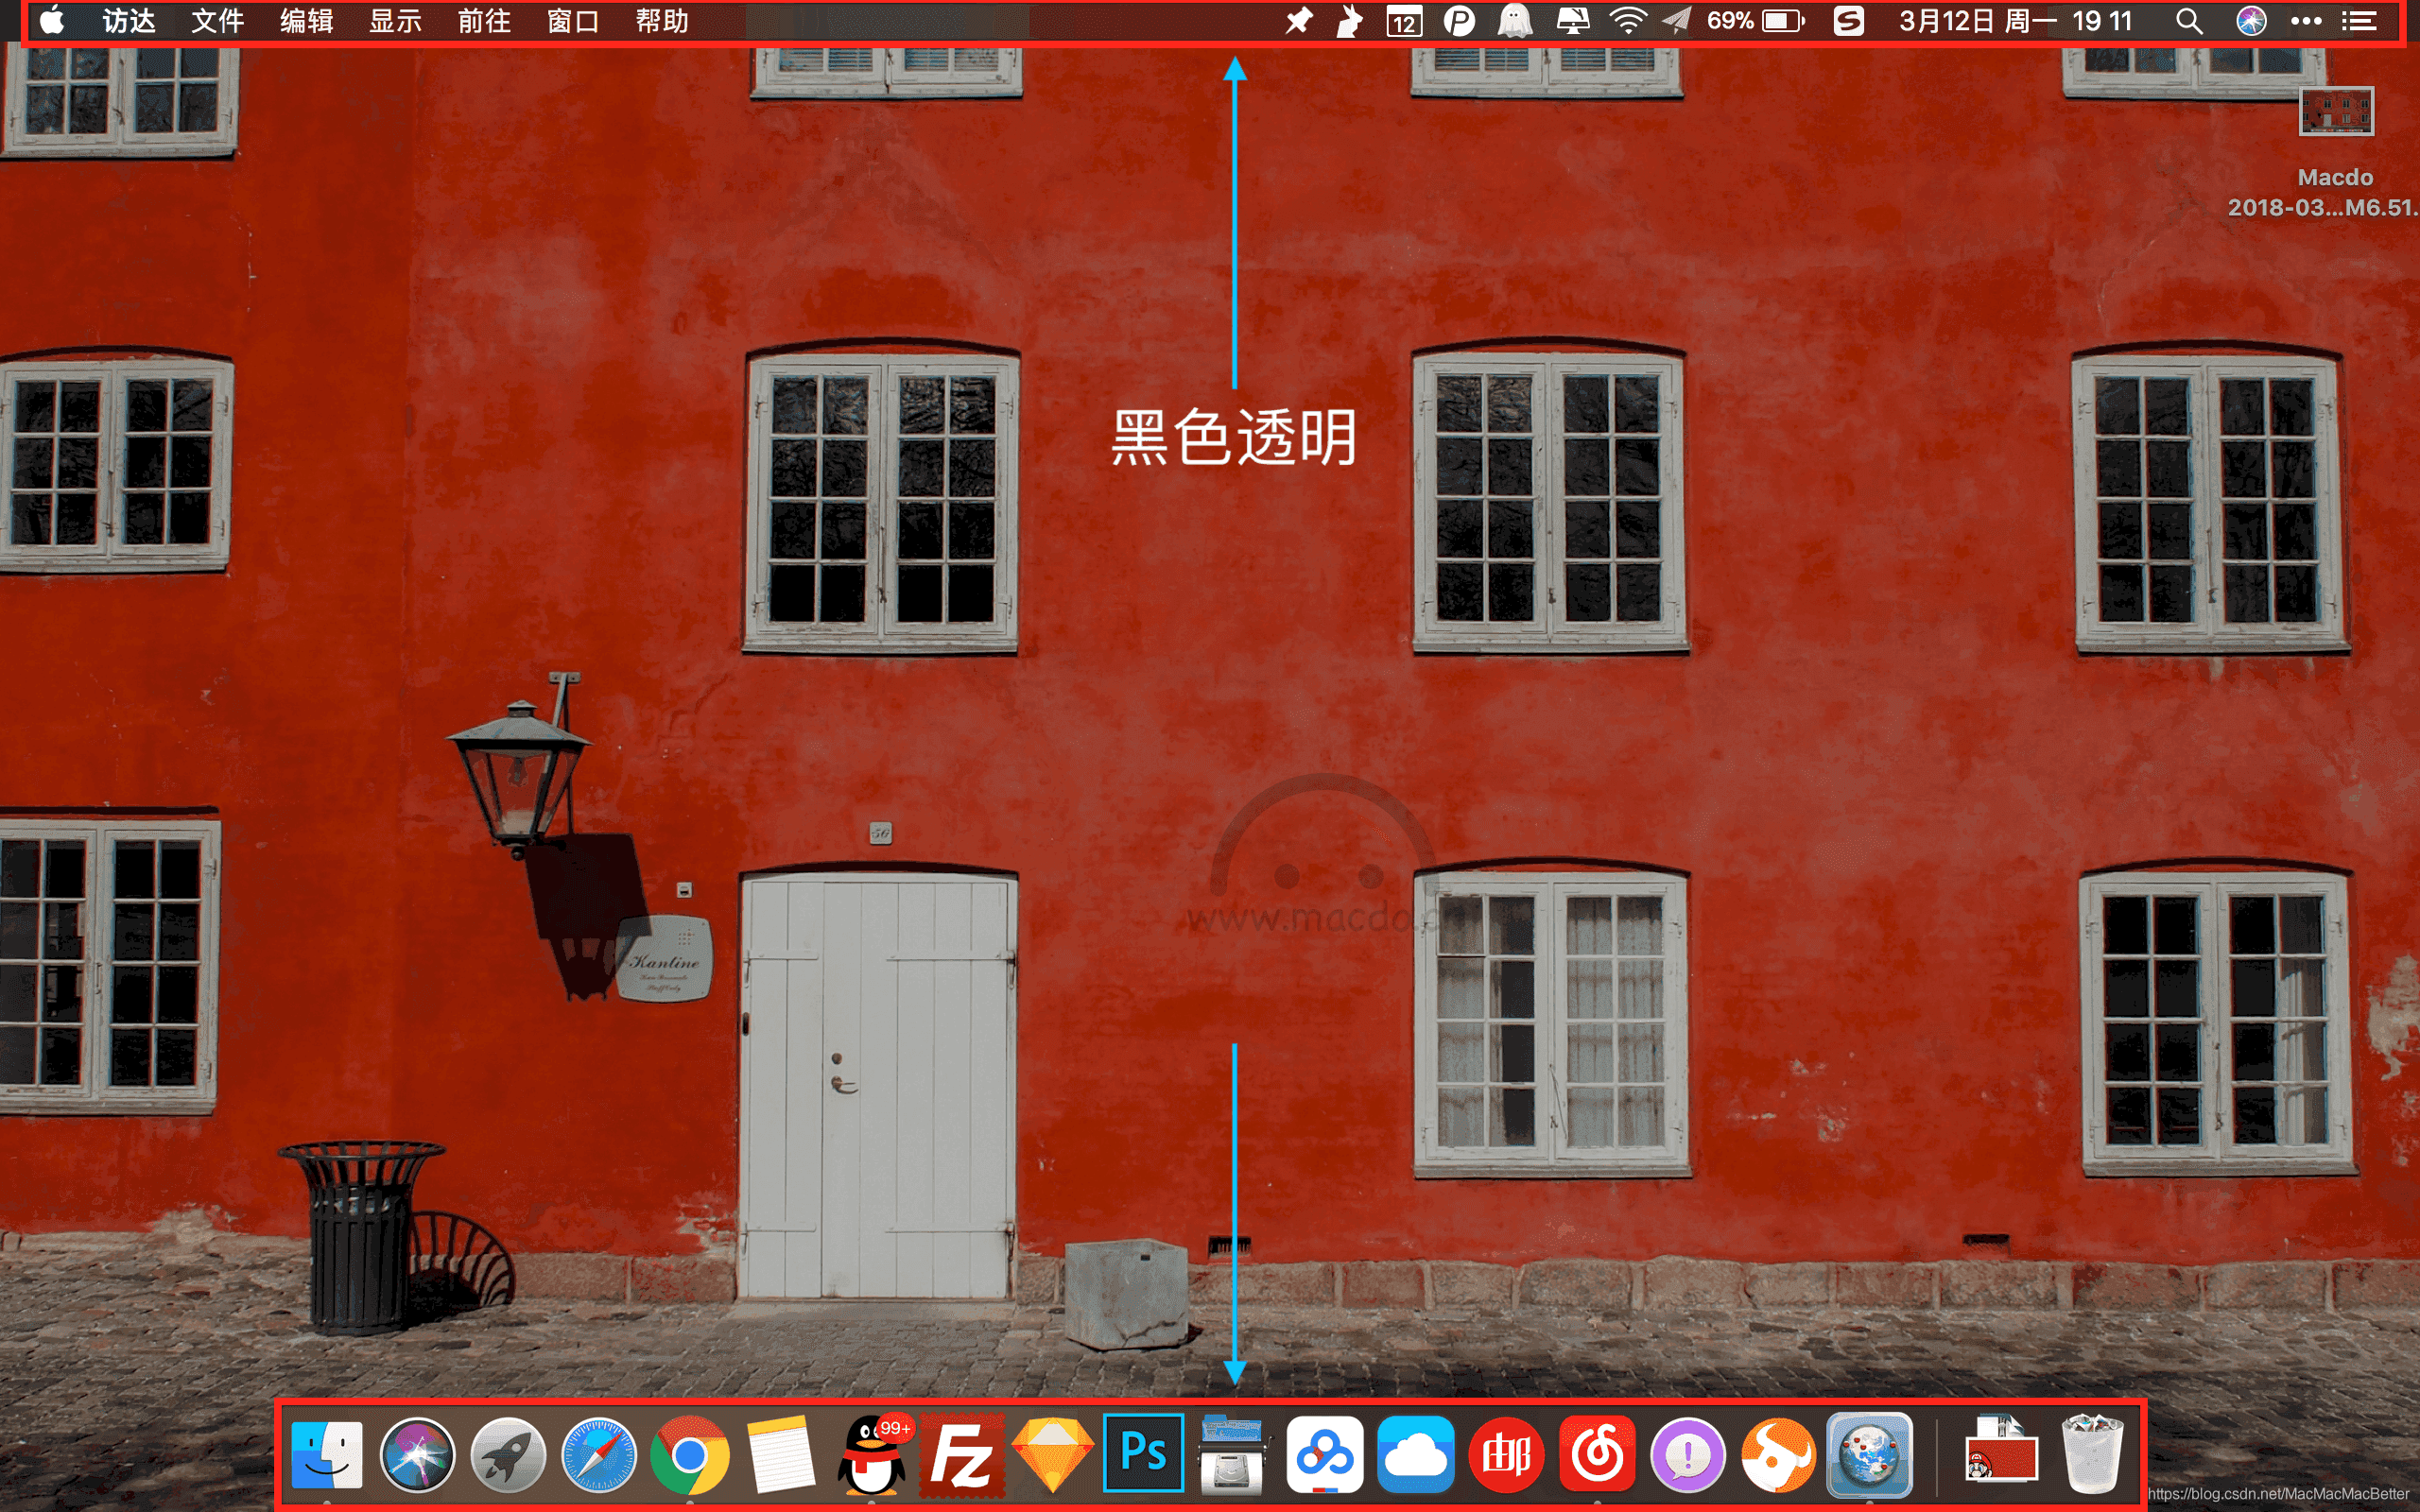Open Launchpad rocket icon

(x=508, y=1453)
